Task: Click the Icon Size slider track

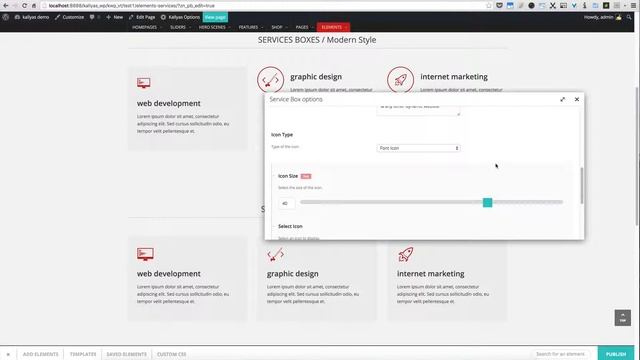Action: pos(431,202)
